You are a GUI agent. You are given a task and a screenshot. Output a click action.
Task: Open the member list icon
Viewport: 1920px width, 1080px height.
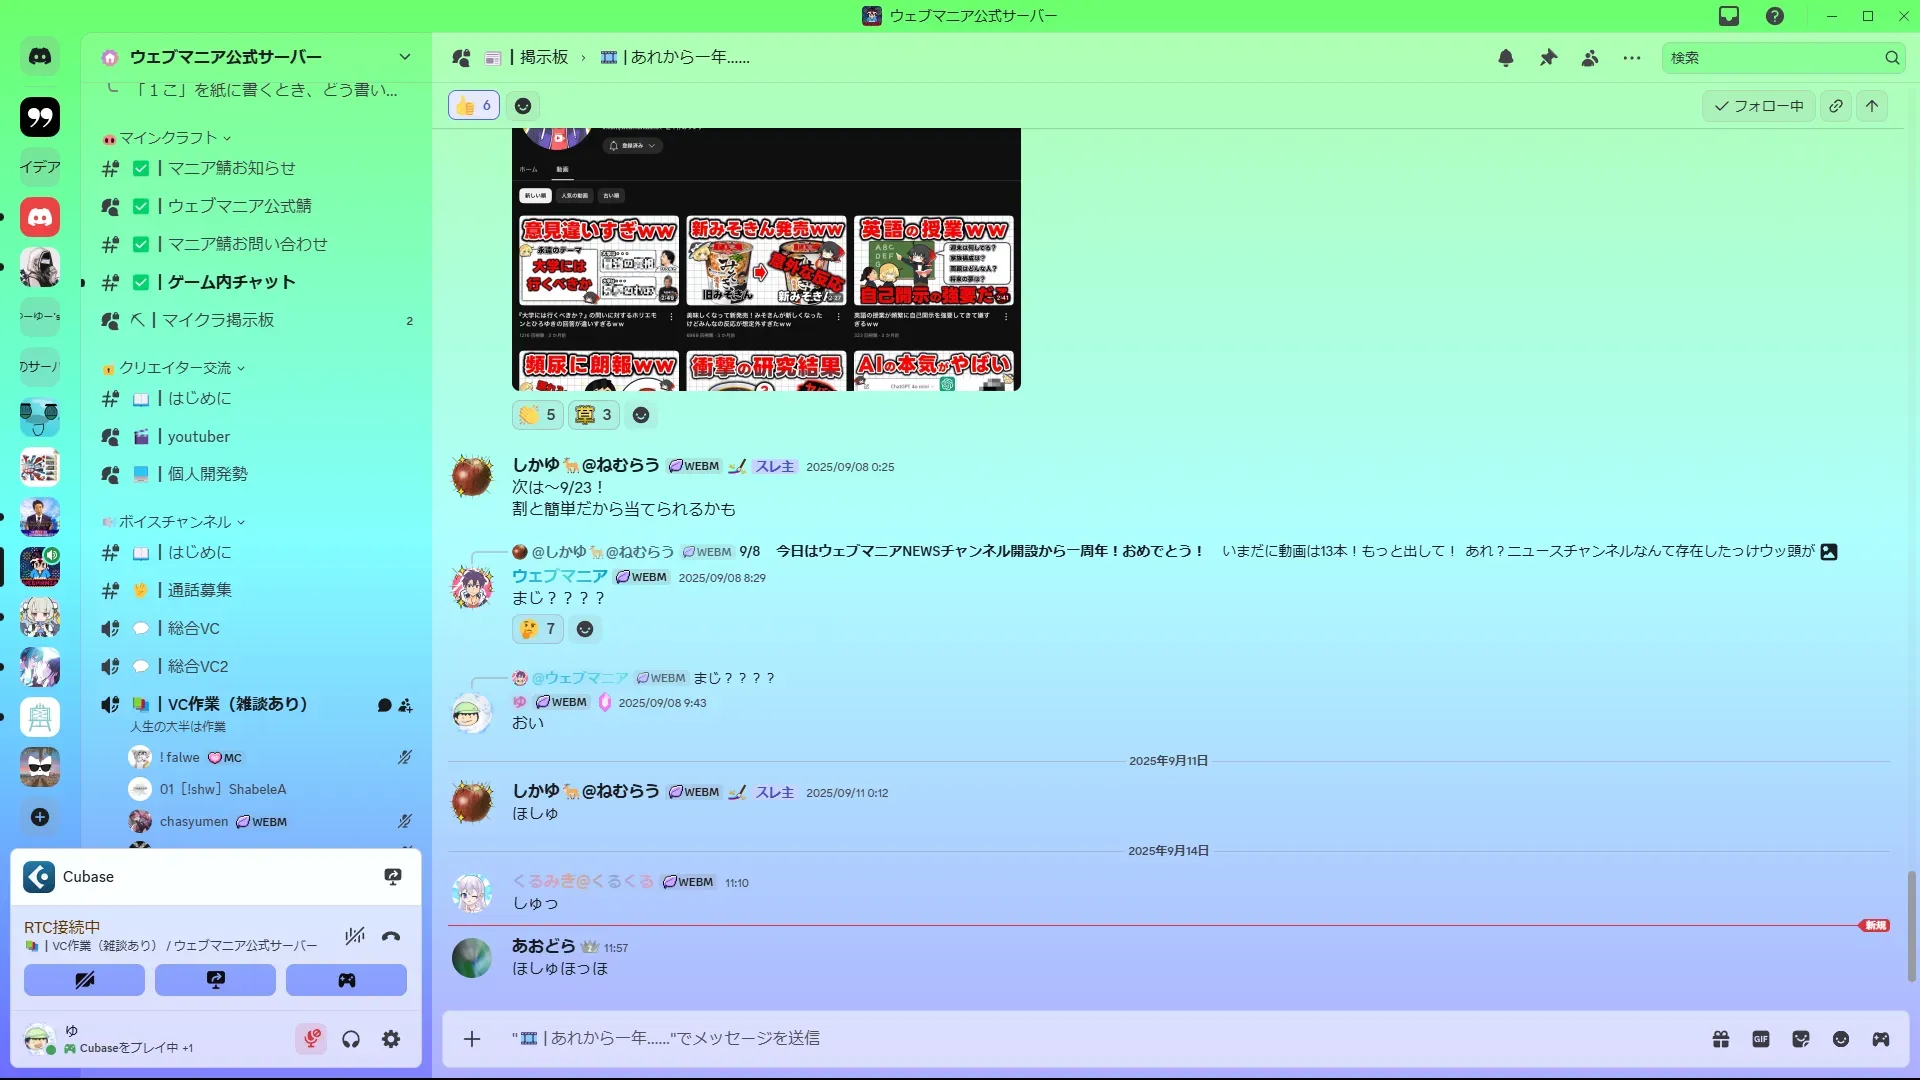click(1590, 58)
